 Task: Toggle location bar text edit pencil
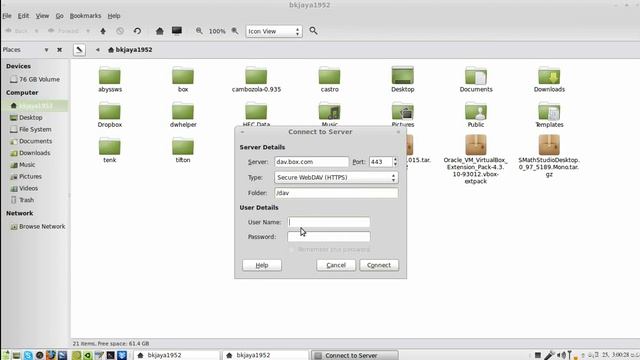point(79,50)
